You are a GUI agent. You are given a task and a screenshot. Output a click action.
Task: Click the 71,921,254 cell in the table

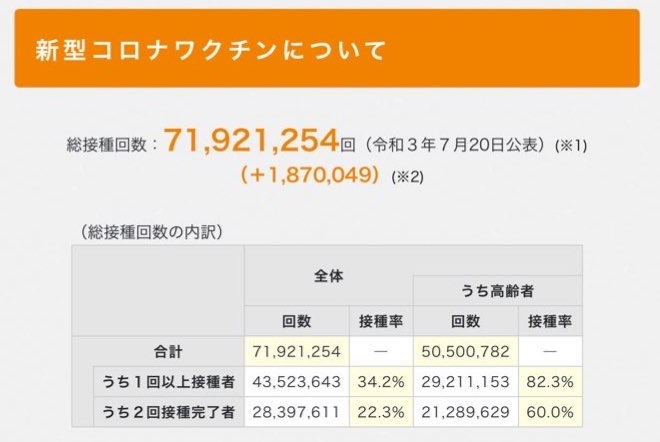pyautogui.click(x=297, y=352)
